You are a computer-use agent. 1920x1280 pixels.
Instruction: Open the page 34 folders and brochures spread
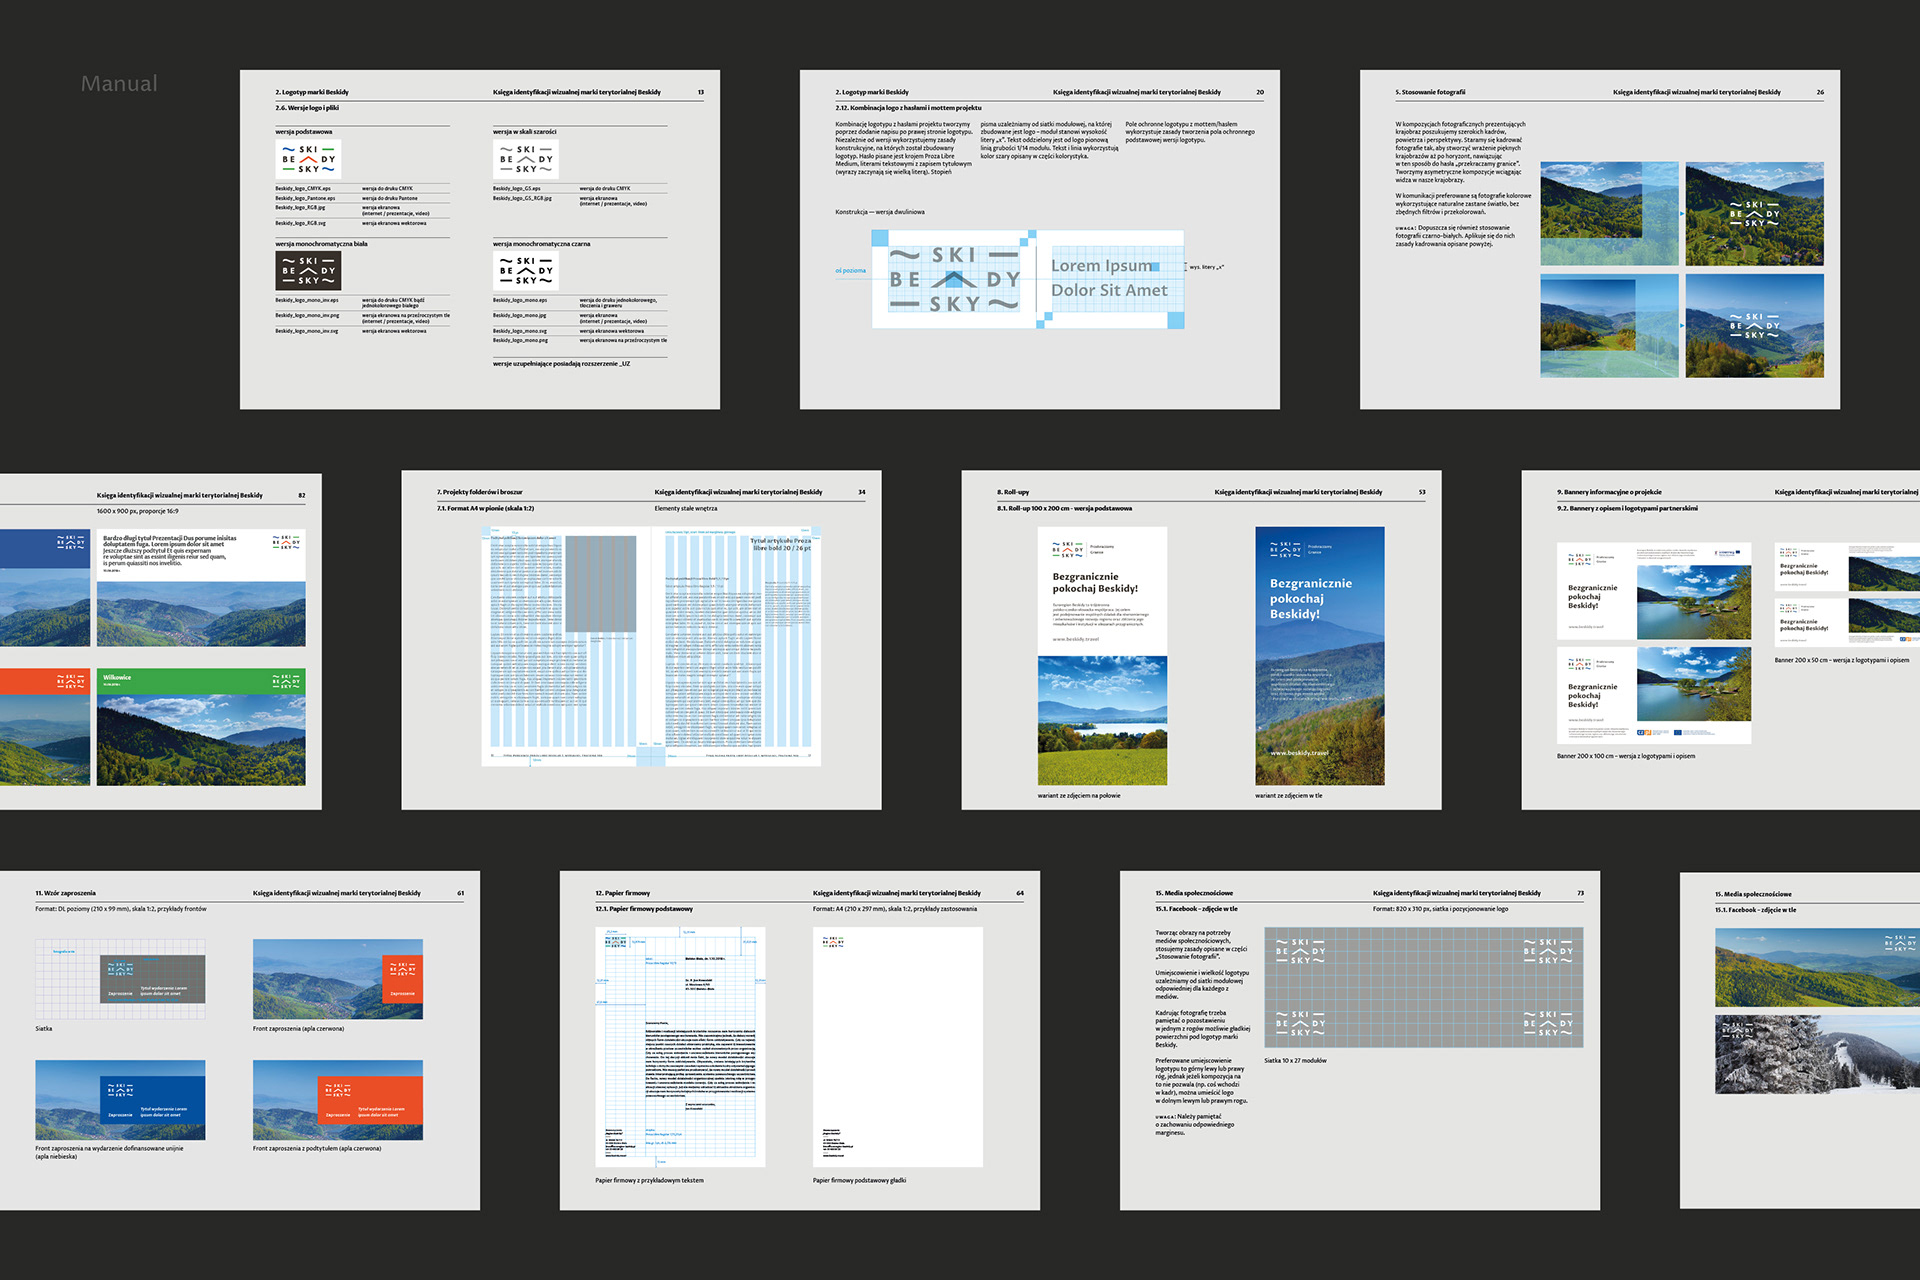641,640
